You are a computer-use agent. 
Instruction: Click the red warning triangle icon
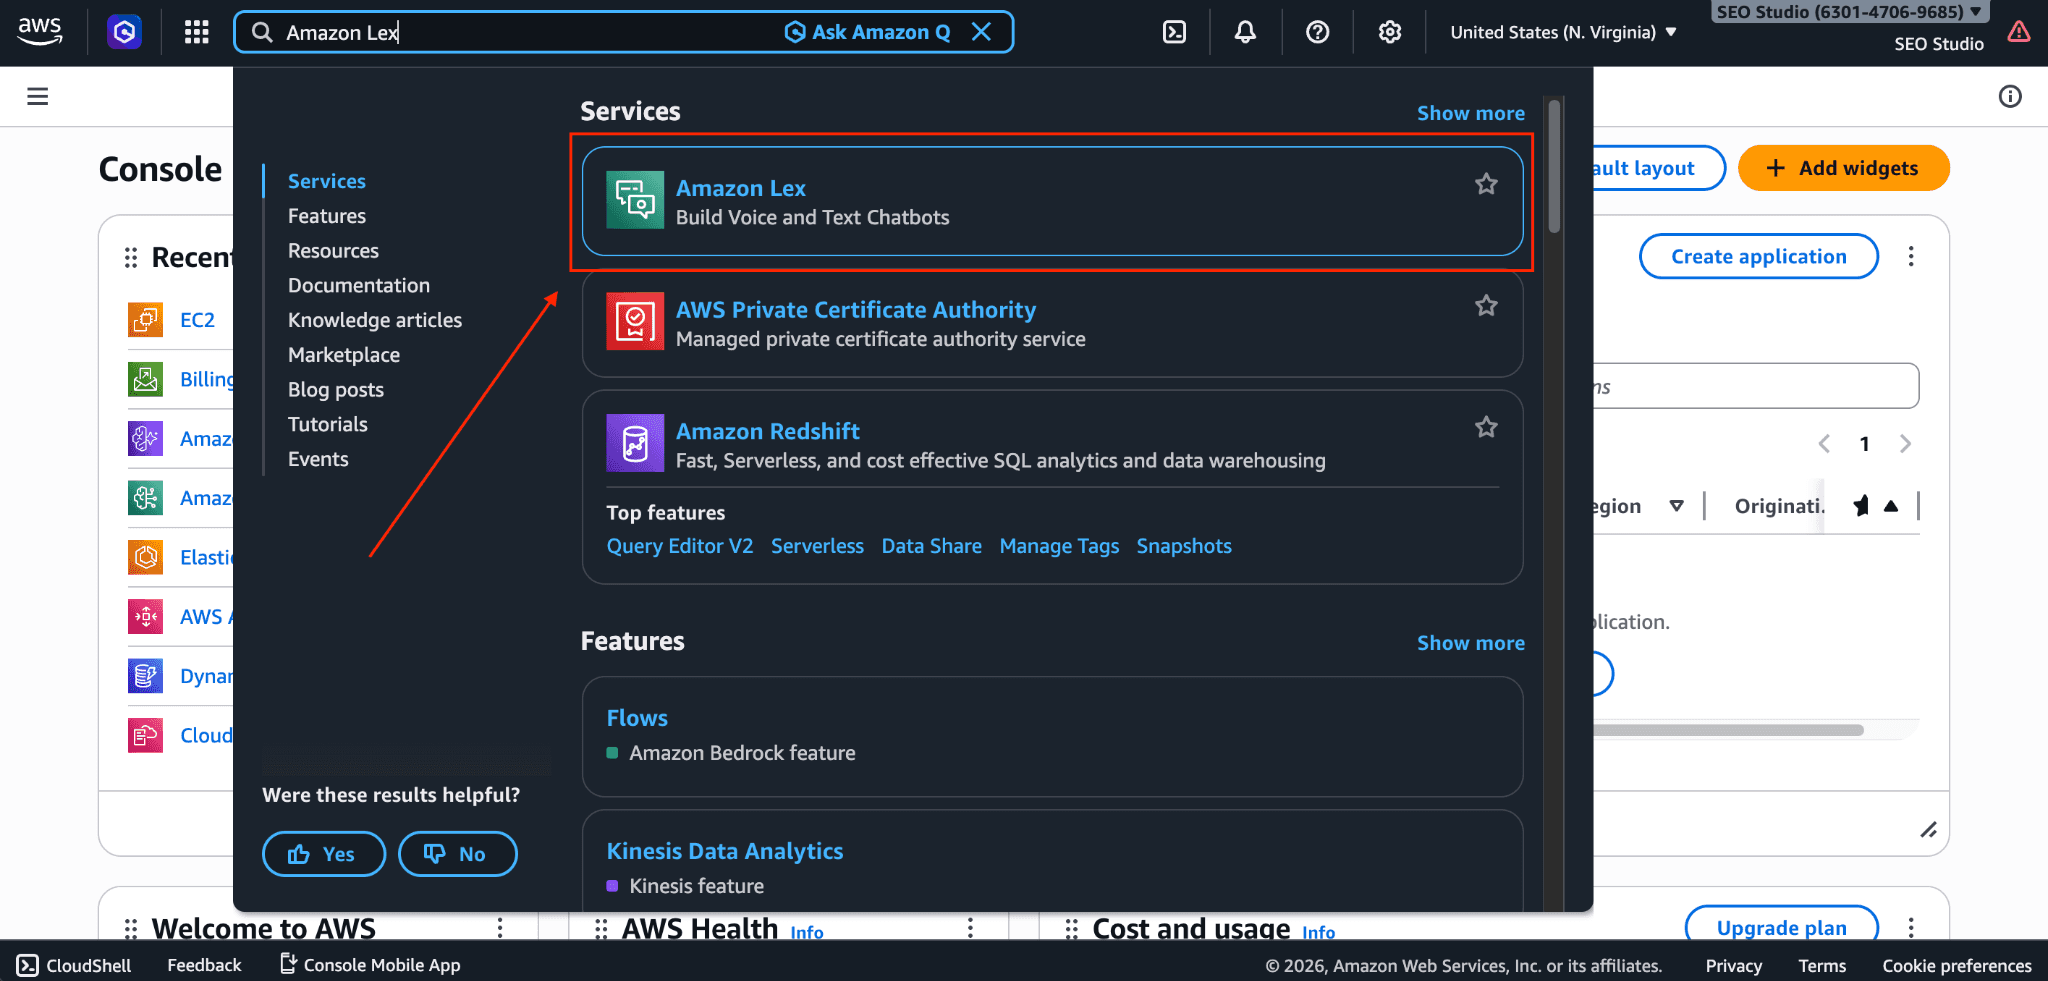point(2019,32)
